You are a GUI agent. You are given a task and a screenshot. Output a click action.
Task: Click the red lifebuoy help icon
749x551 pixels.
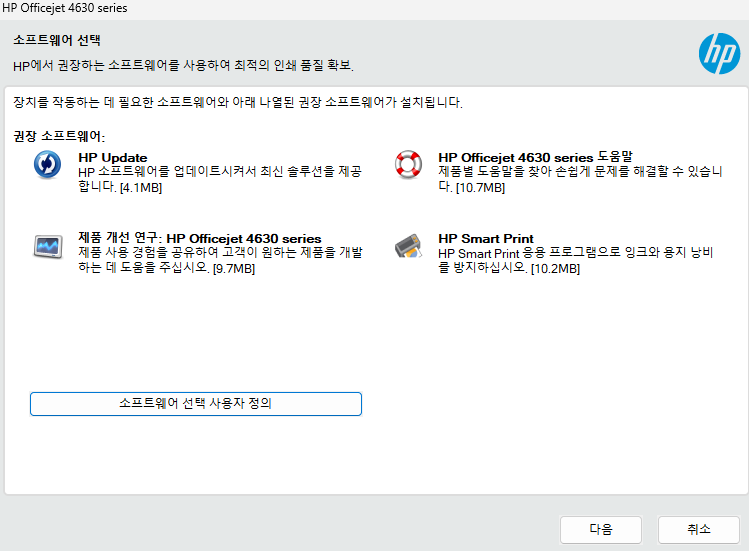point(408,164)
